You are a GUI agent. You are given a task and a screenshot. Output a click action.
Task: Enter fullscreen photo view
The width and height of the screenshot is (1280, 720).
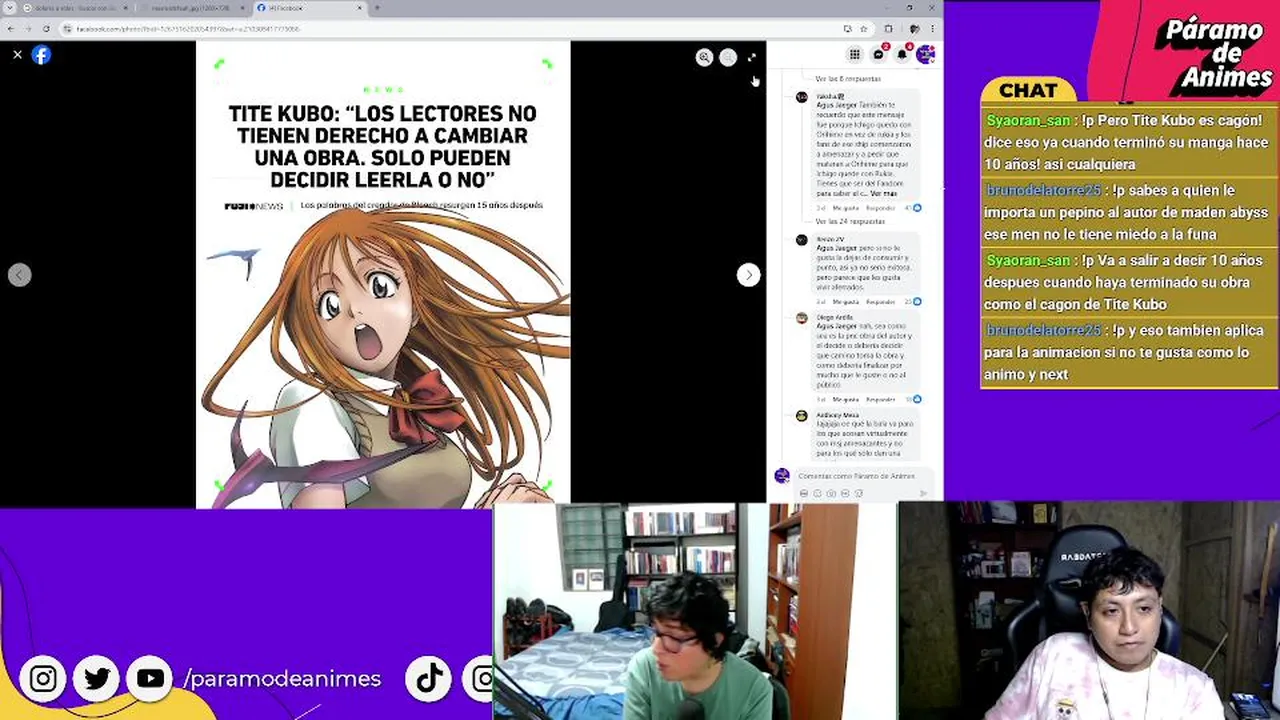[752, 58]
